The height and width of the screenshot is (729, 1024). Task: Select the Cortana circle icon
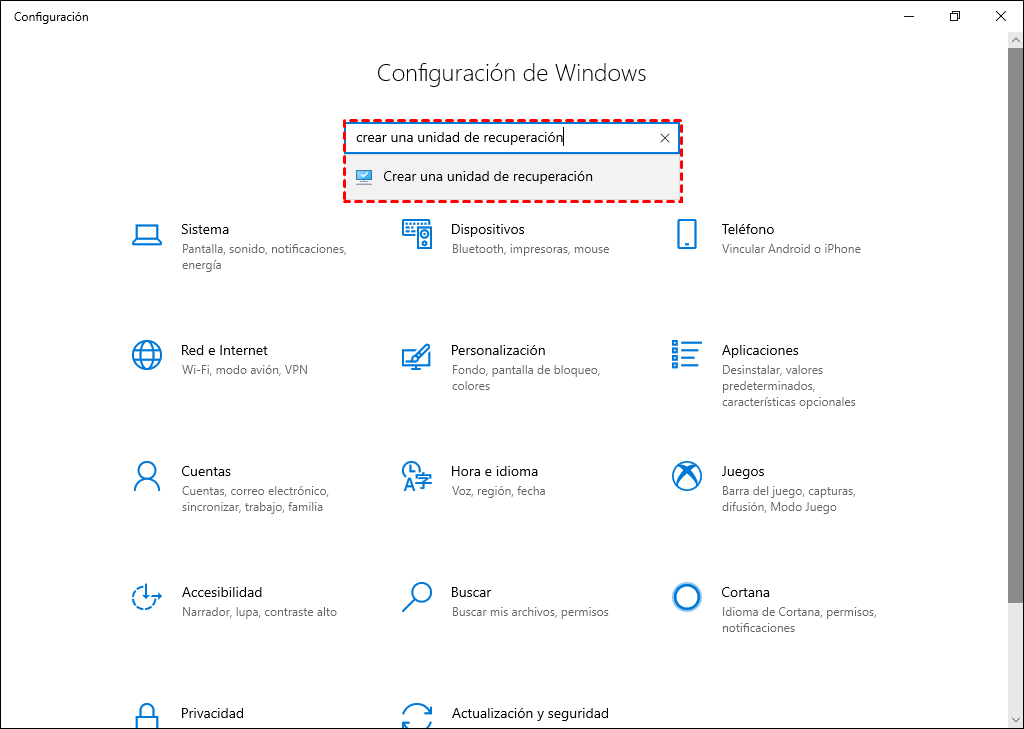click(x=686, y=597)
